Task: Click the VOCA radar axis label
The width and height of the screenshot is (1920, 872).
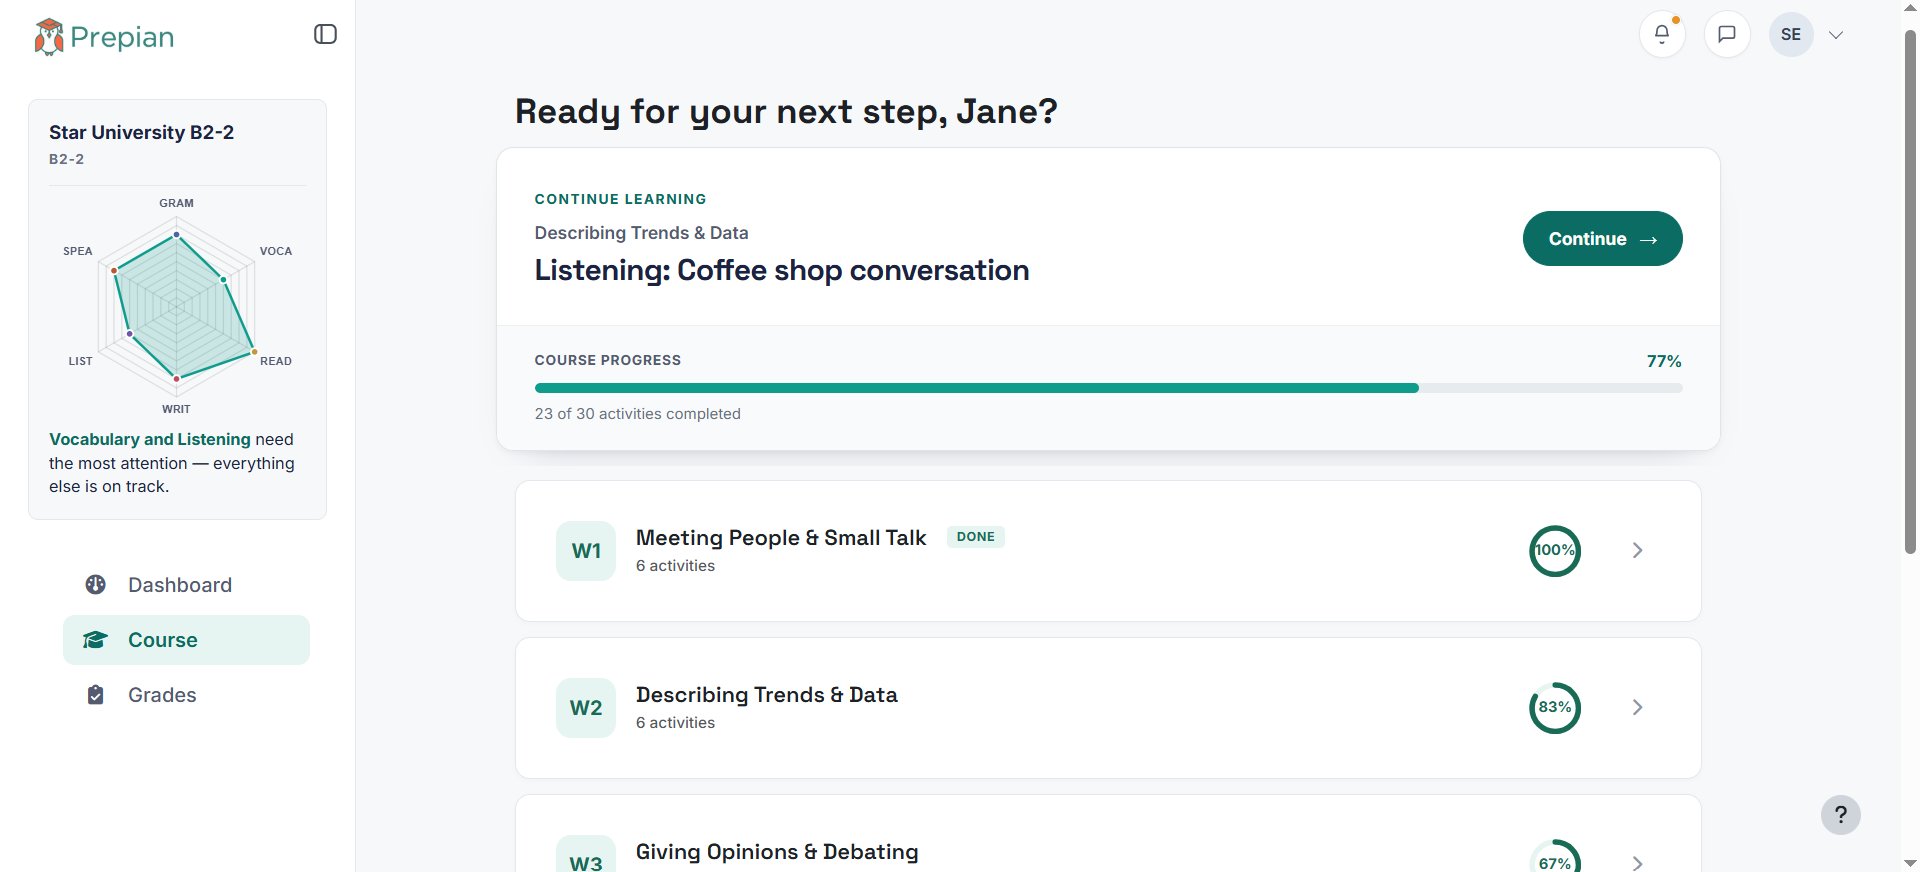Action: pos(276,251)
